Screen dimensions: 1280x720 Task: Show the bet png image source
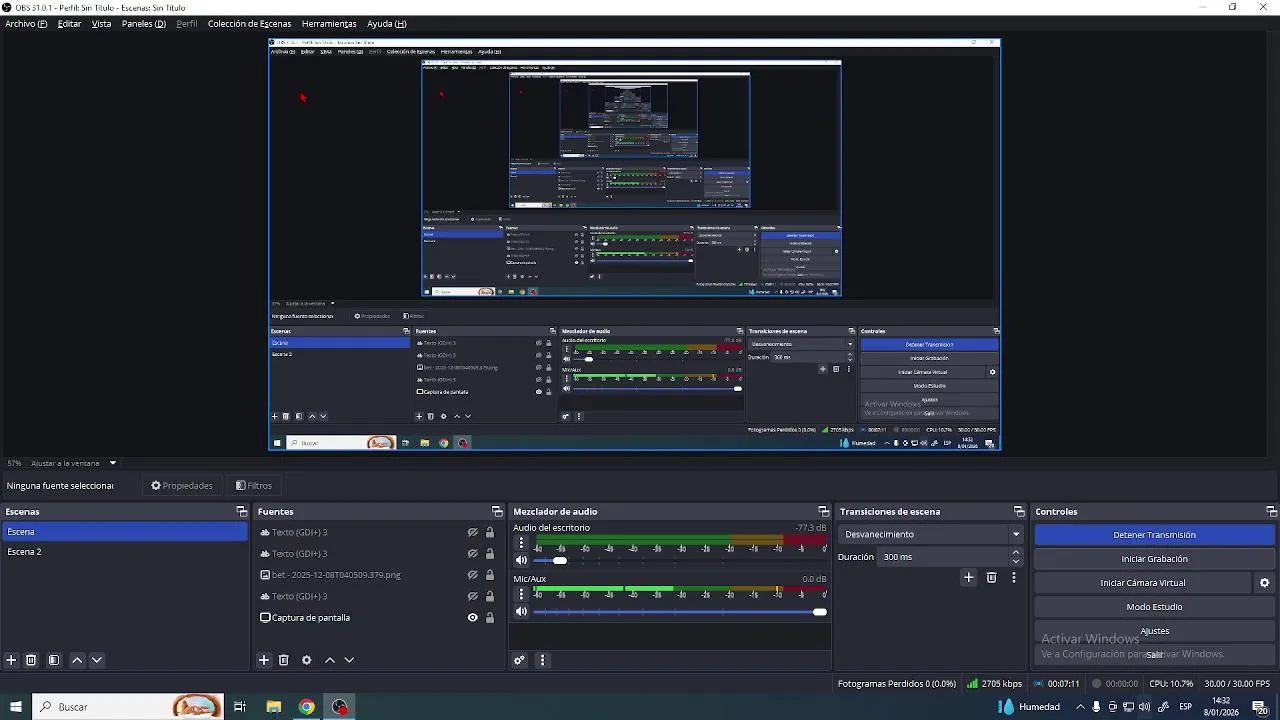(x=473, y=575)
